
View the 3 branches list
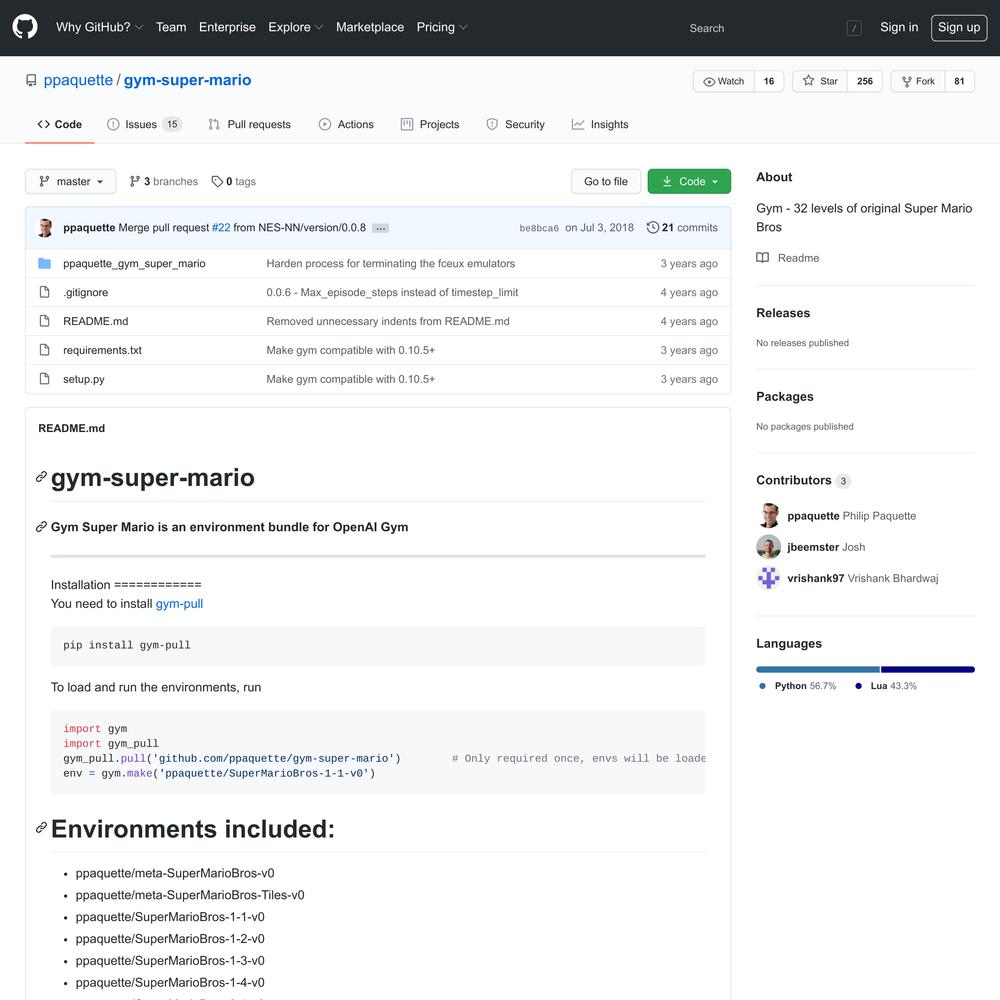tap(164, 182)
